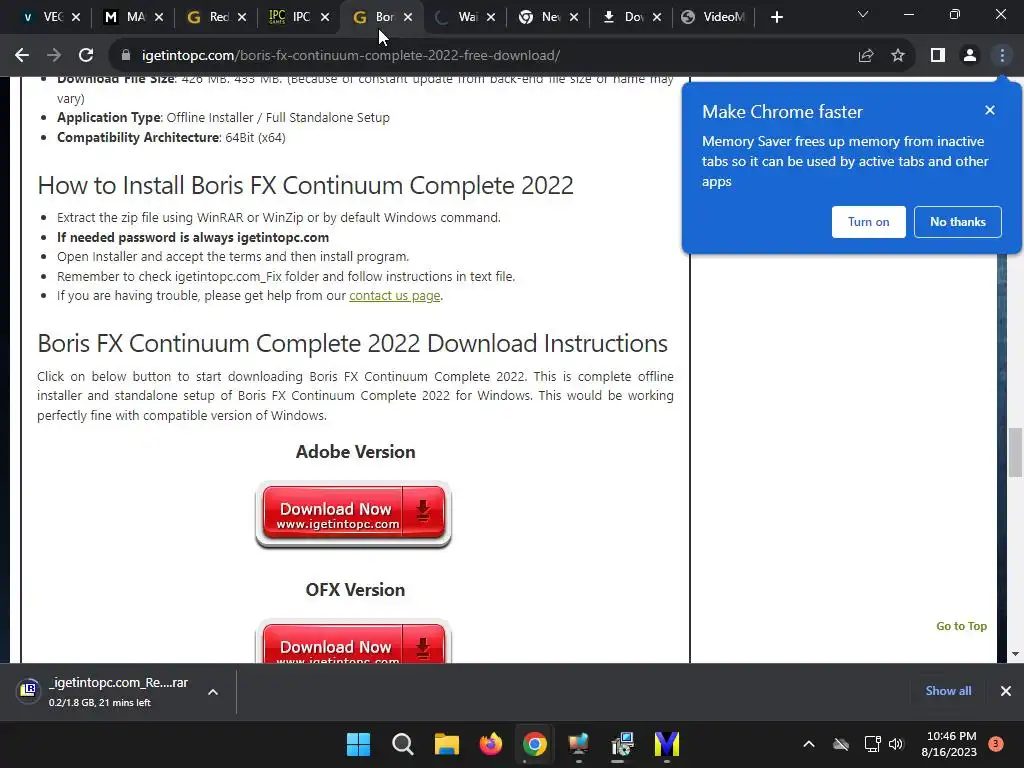Click the browser forward arrow
1024x768 pixels.
tap(54, 56)
